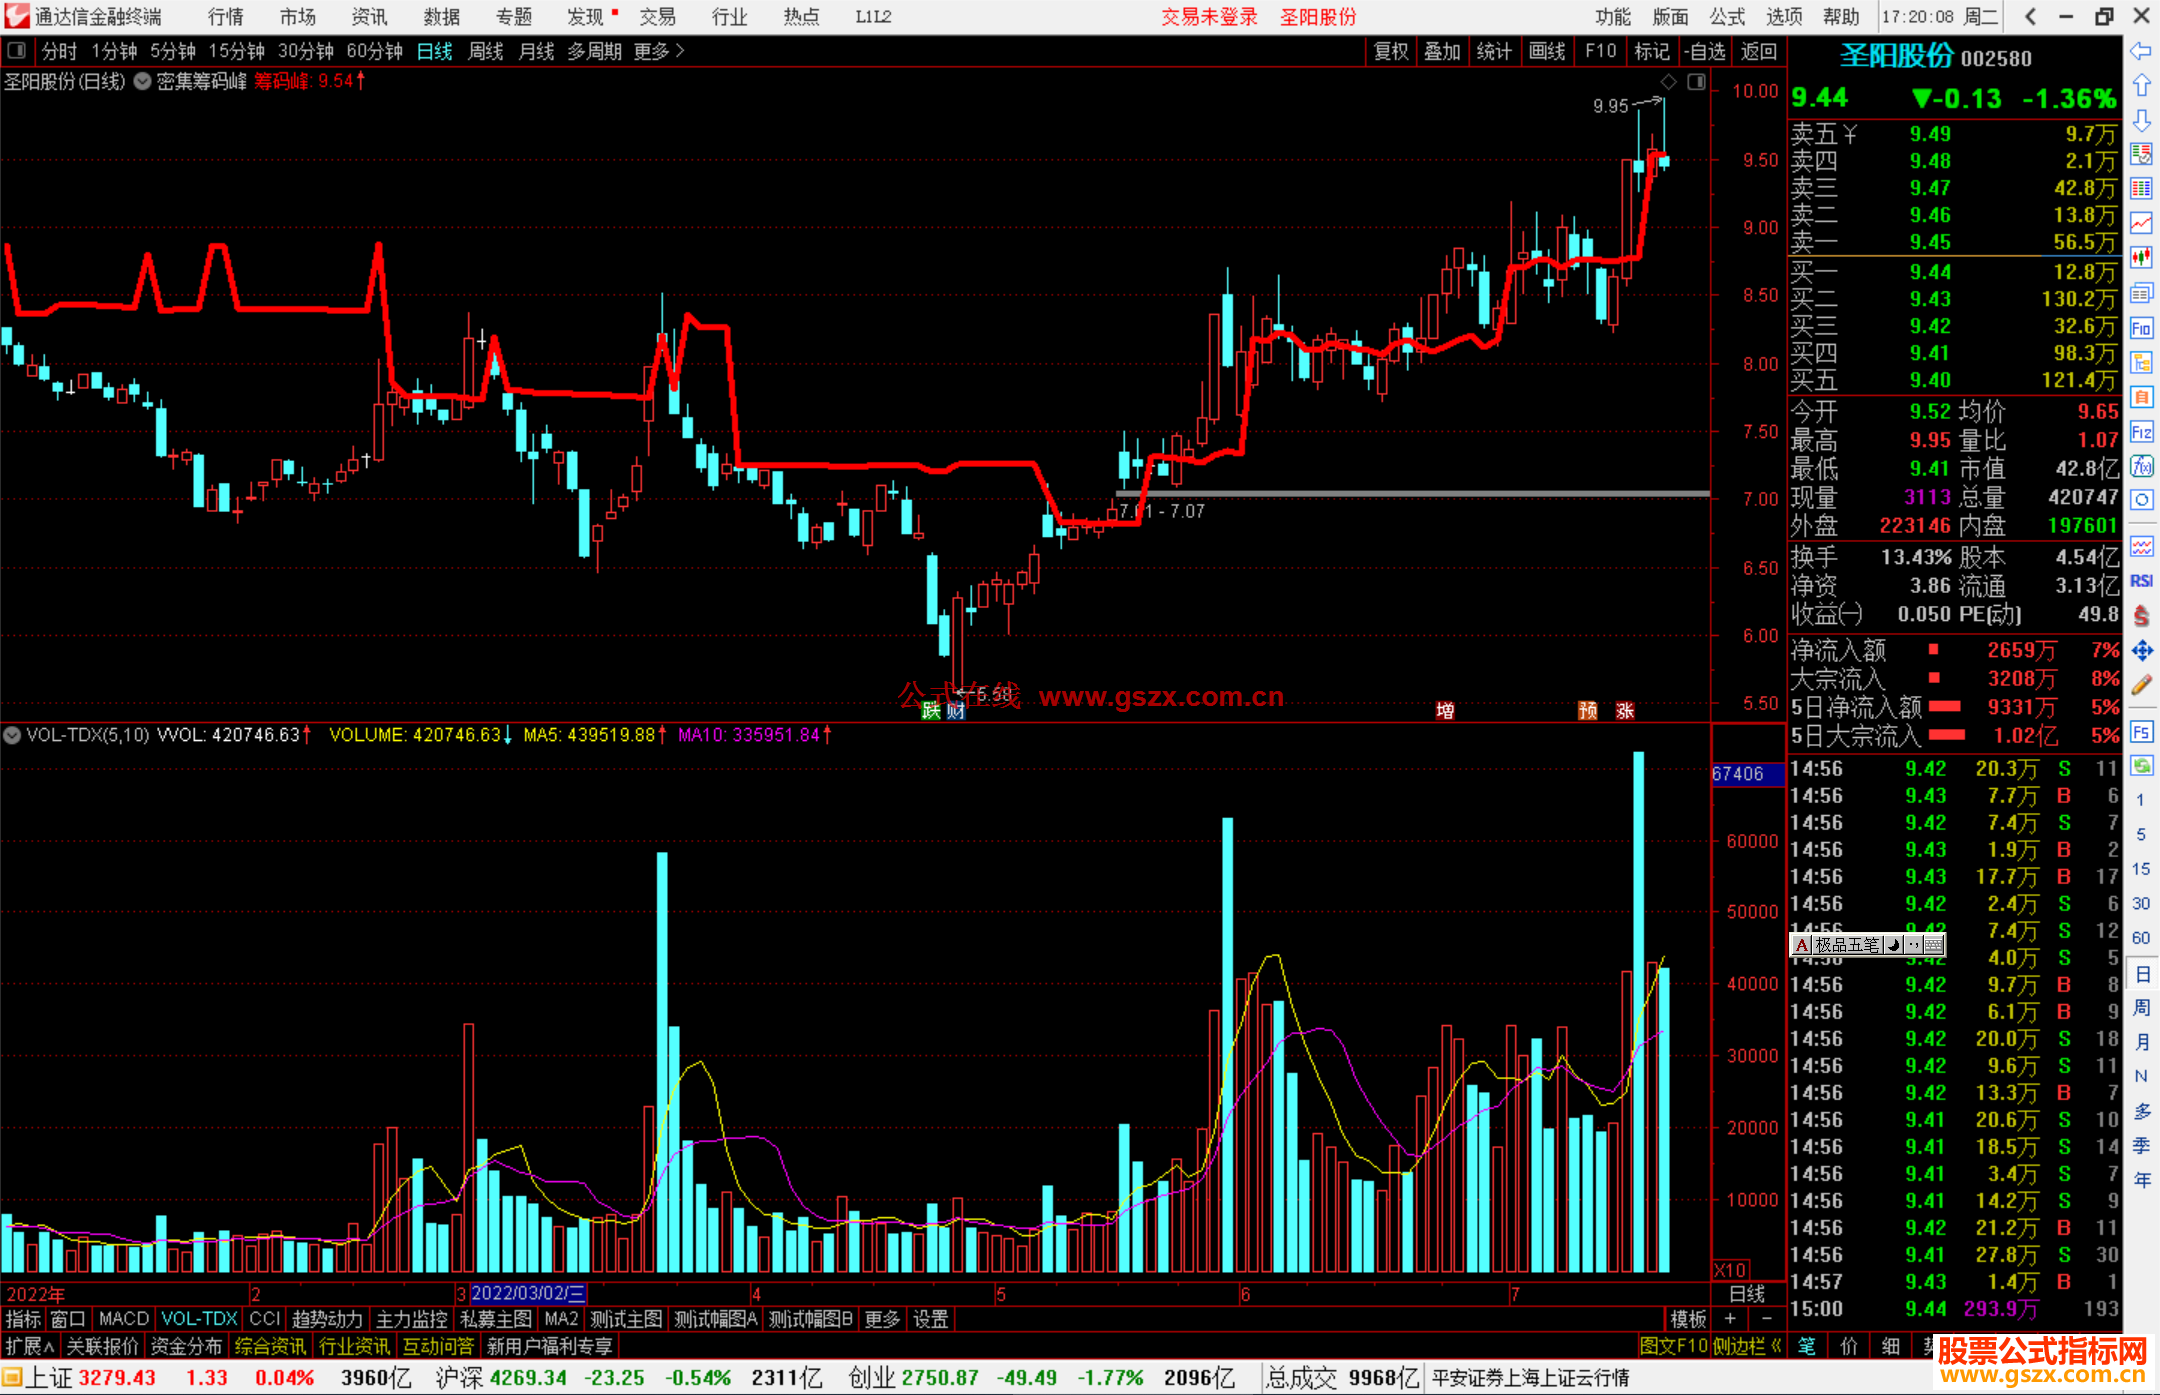The image size is (2160, 1395).
Task: Click the wavy indicator lines icon
Action: pos(2141,546)
